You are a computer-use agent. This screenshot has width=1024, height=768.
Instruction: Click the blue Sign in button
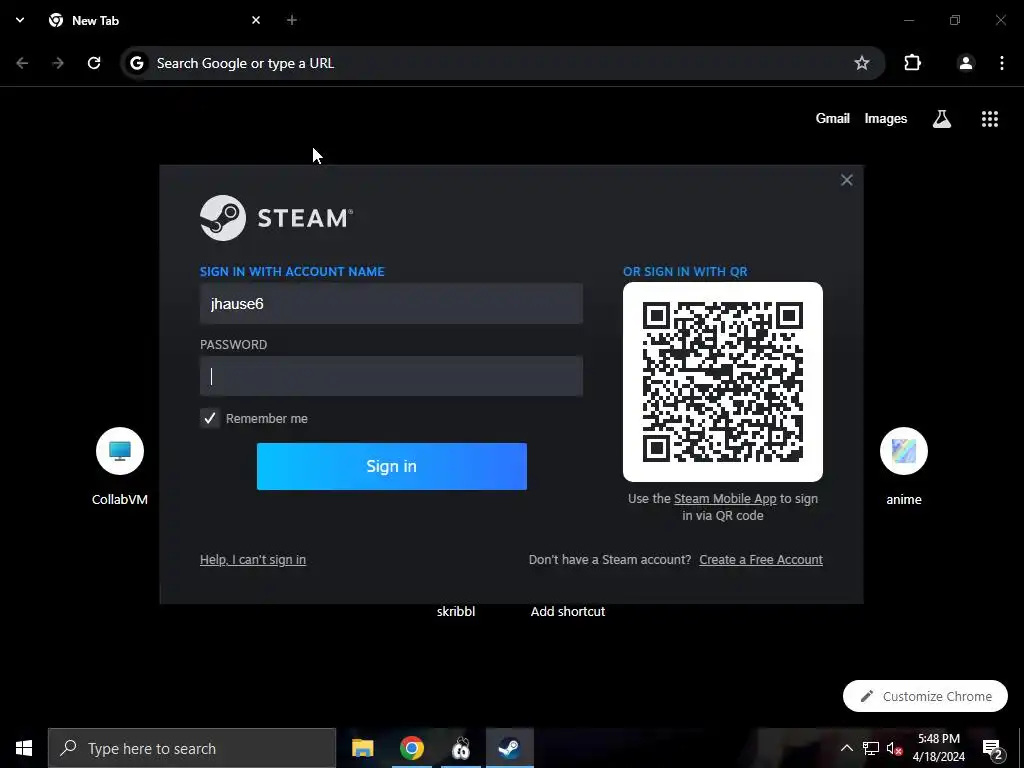[392, 466]
